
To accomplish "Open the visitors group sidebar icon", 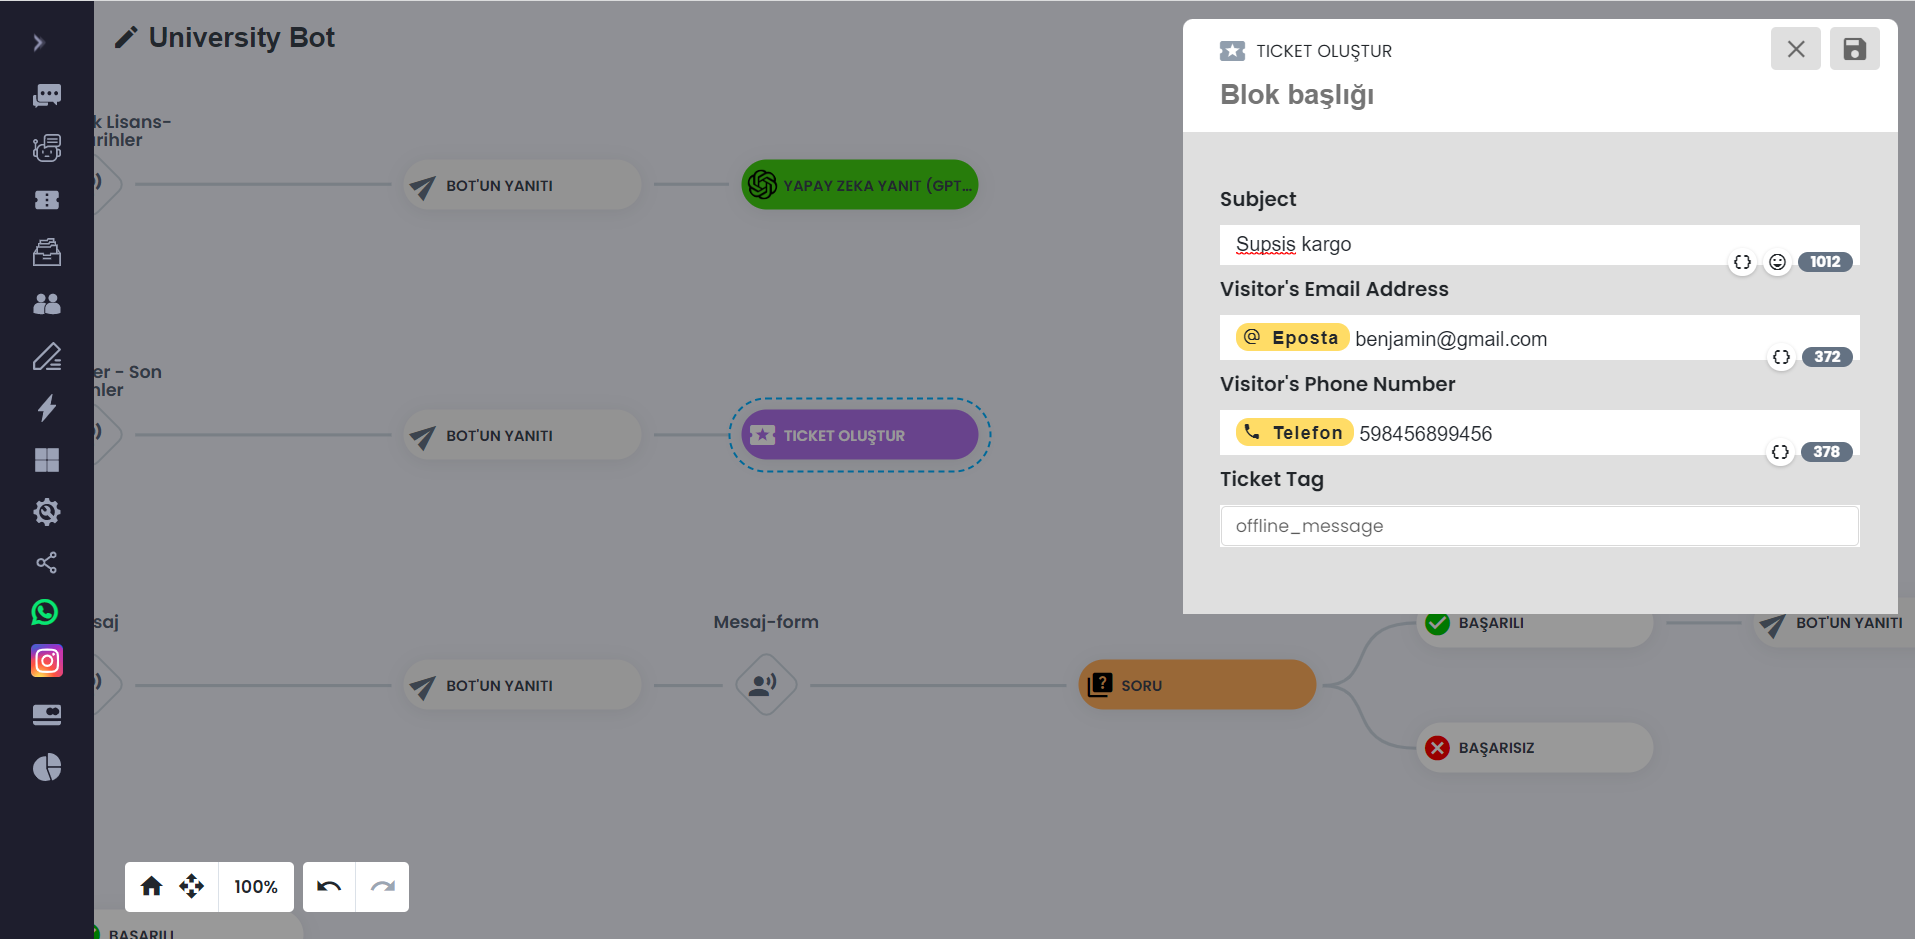I will 47,304.
